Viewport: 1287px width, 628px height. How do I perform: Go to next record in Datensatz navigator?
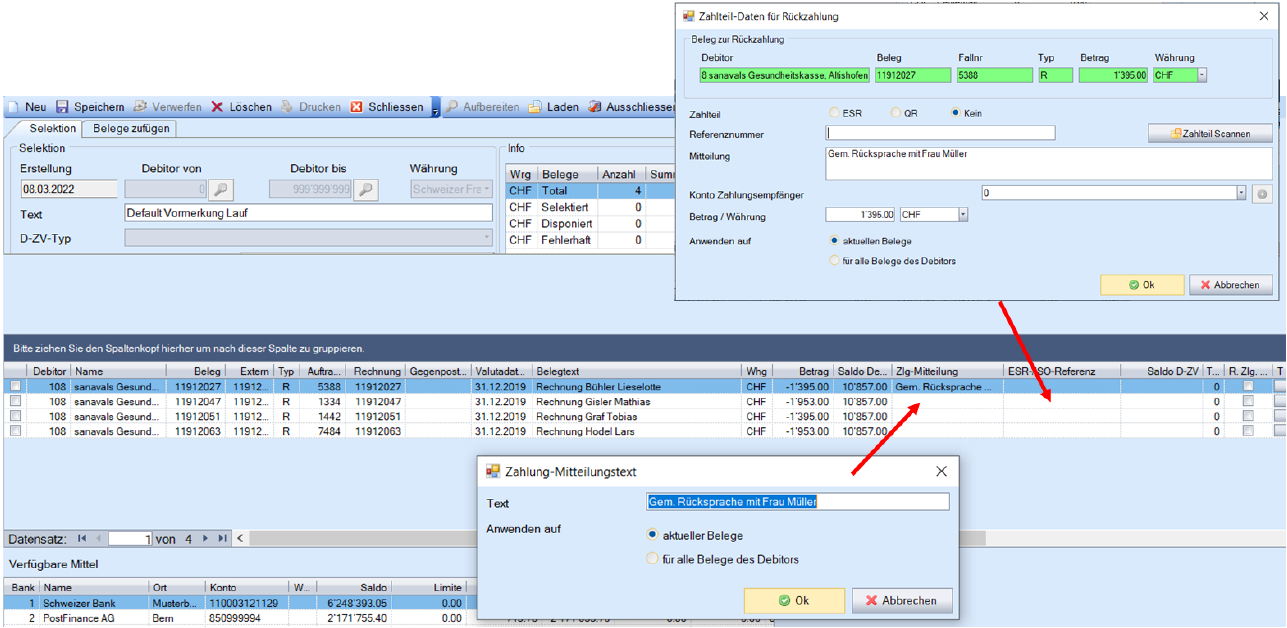coord(206,538)
